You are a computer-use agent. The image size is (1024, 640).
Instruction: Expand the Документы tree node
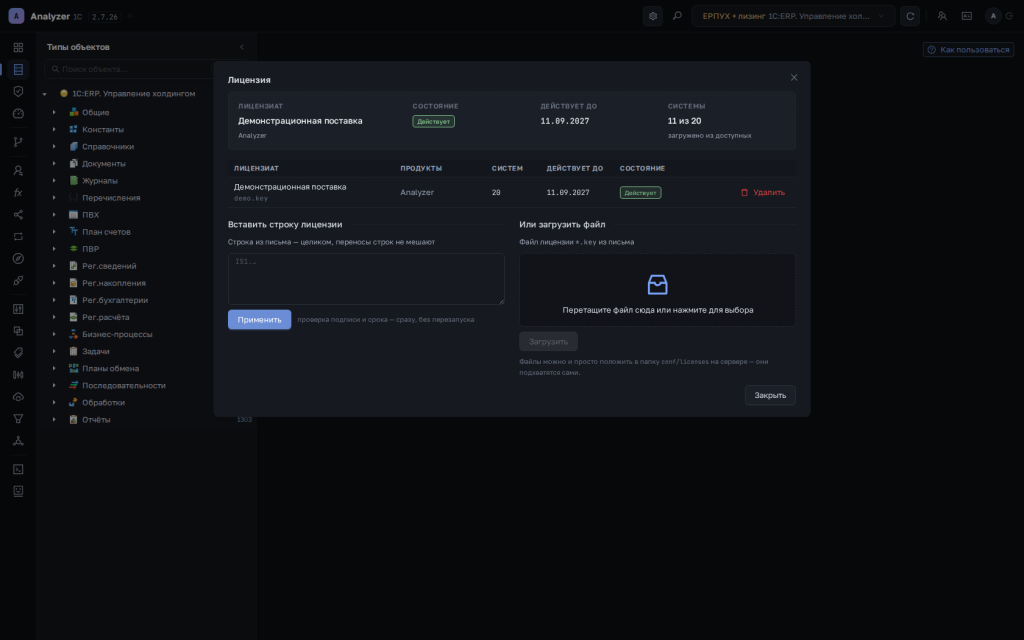click(x=54, y=163)
